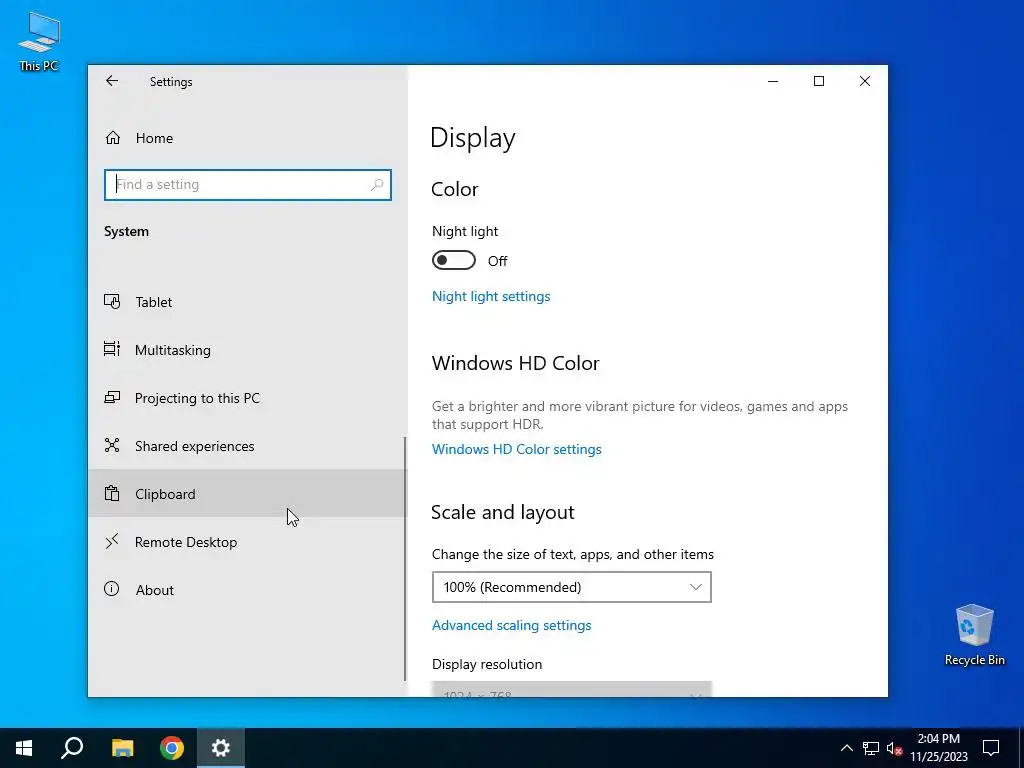The height and width of the screenshot is (768, 1024).
Task: Click the Show desktop sliver at taskbar end
Action: pyautogui.click(x=1021, y=748)
